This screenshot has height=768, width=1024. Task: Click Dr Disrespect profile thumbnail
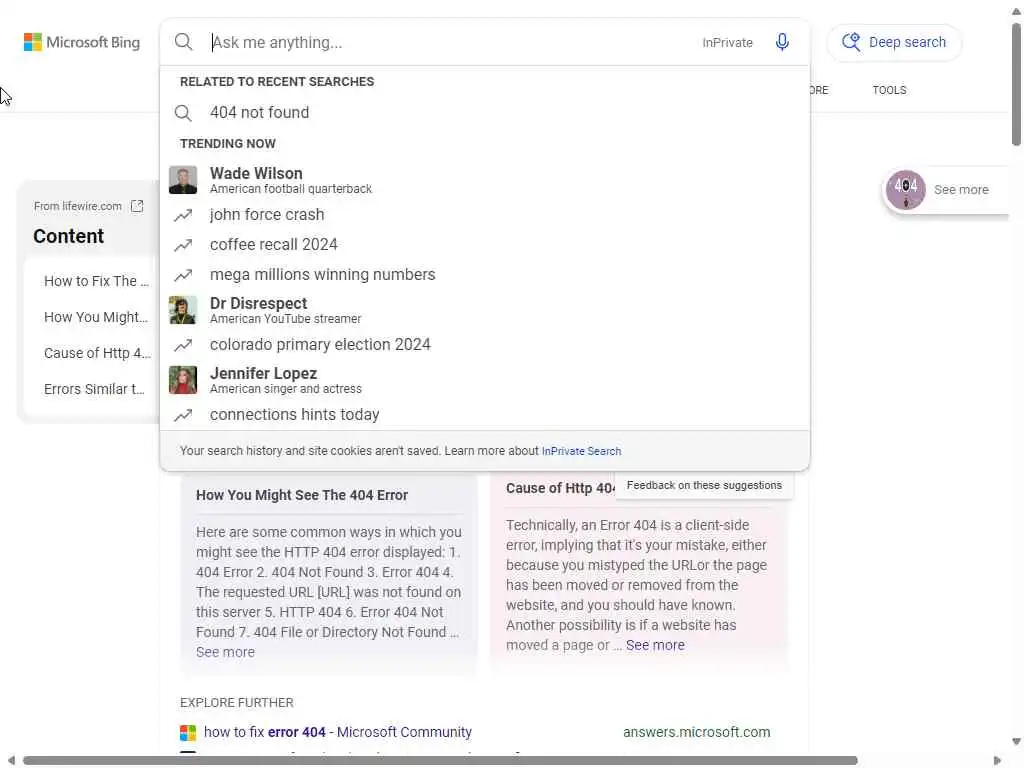coord(183,310)
